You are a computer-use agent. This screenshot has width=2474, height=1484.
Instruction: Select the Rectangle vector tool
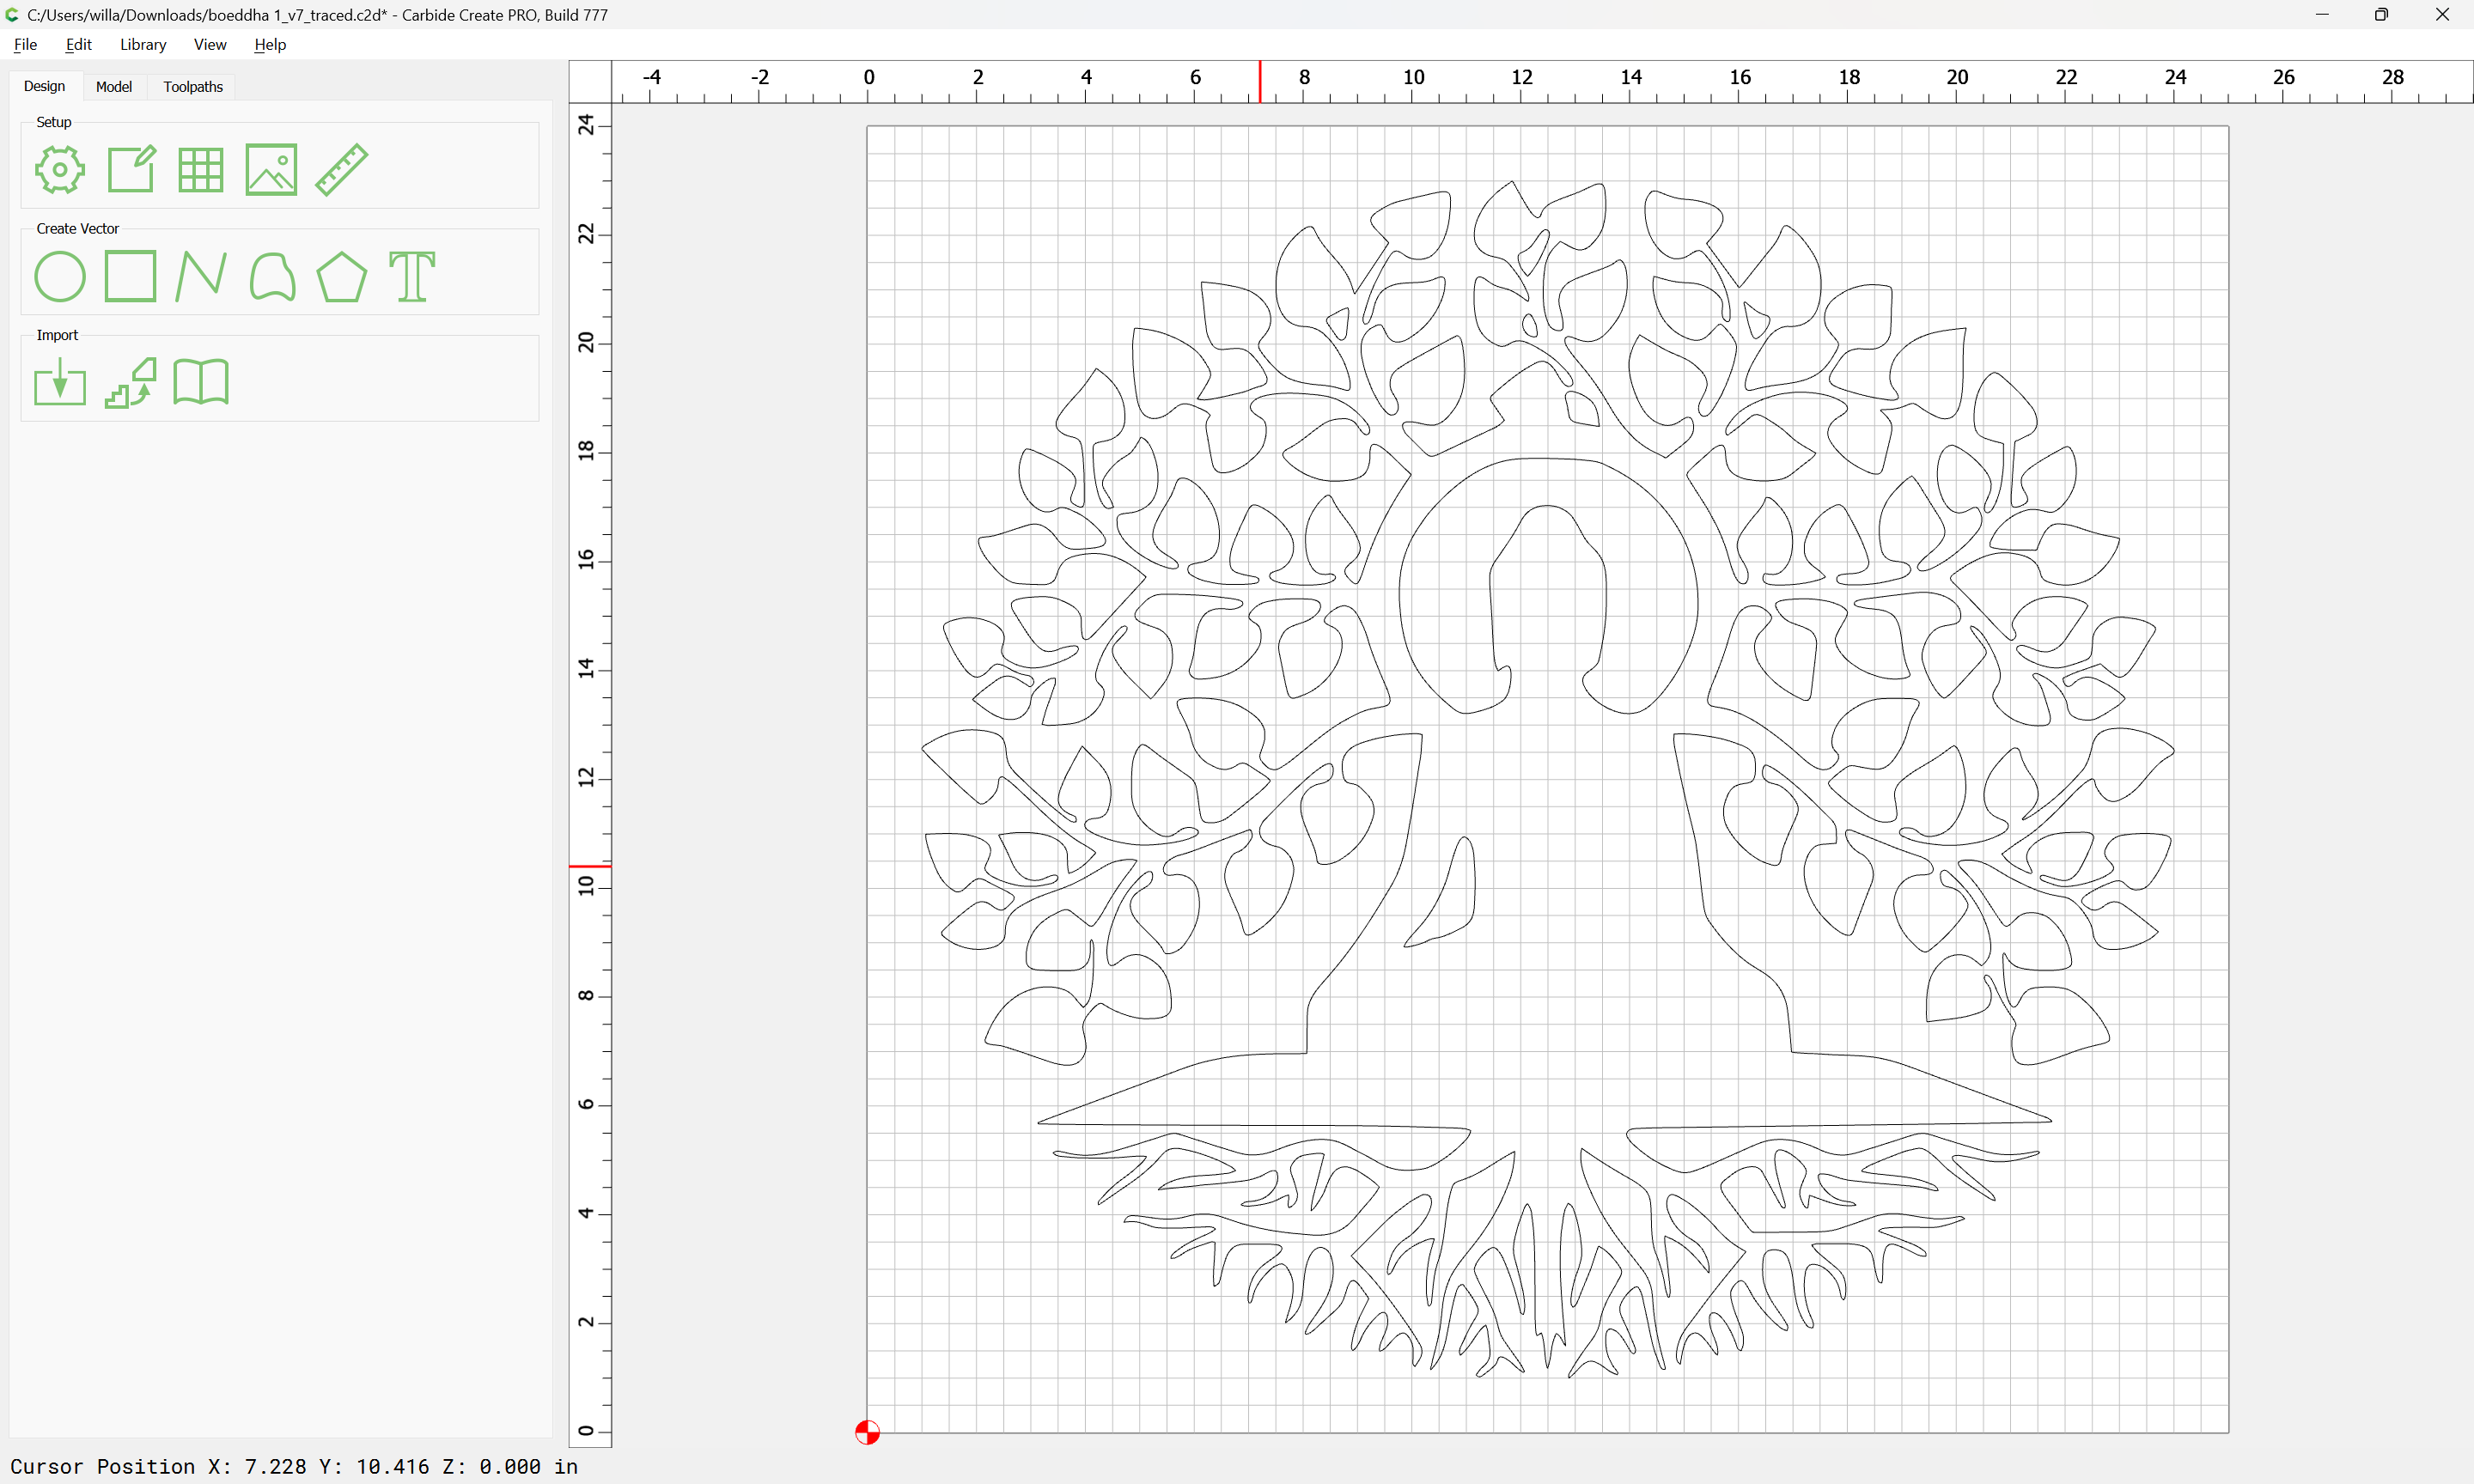(131, 276)
